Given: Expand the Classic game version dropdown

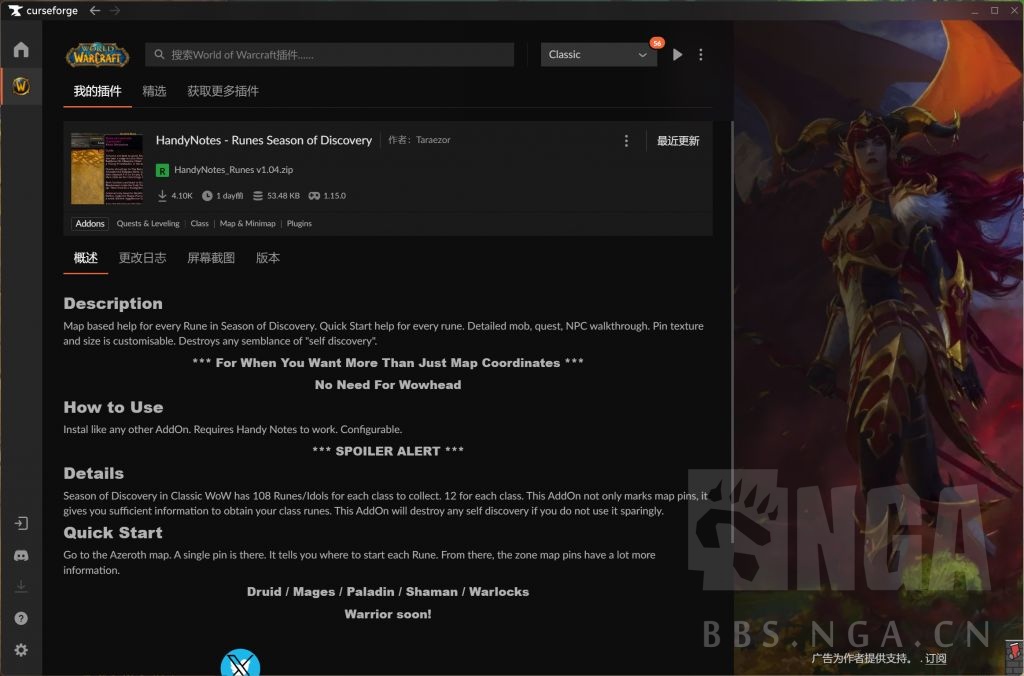Looking at the screenshot, I should point(598,55).
